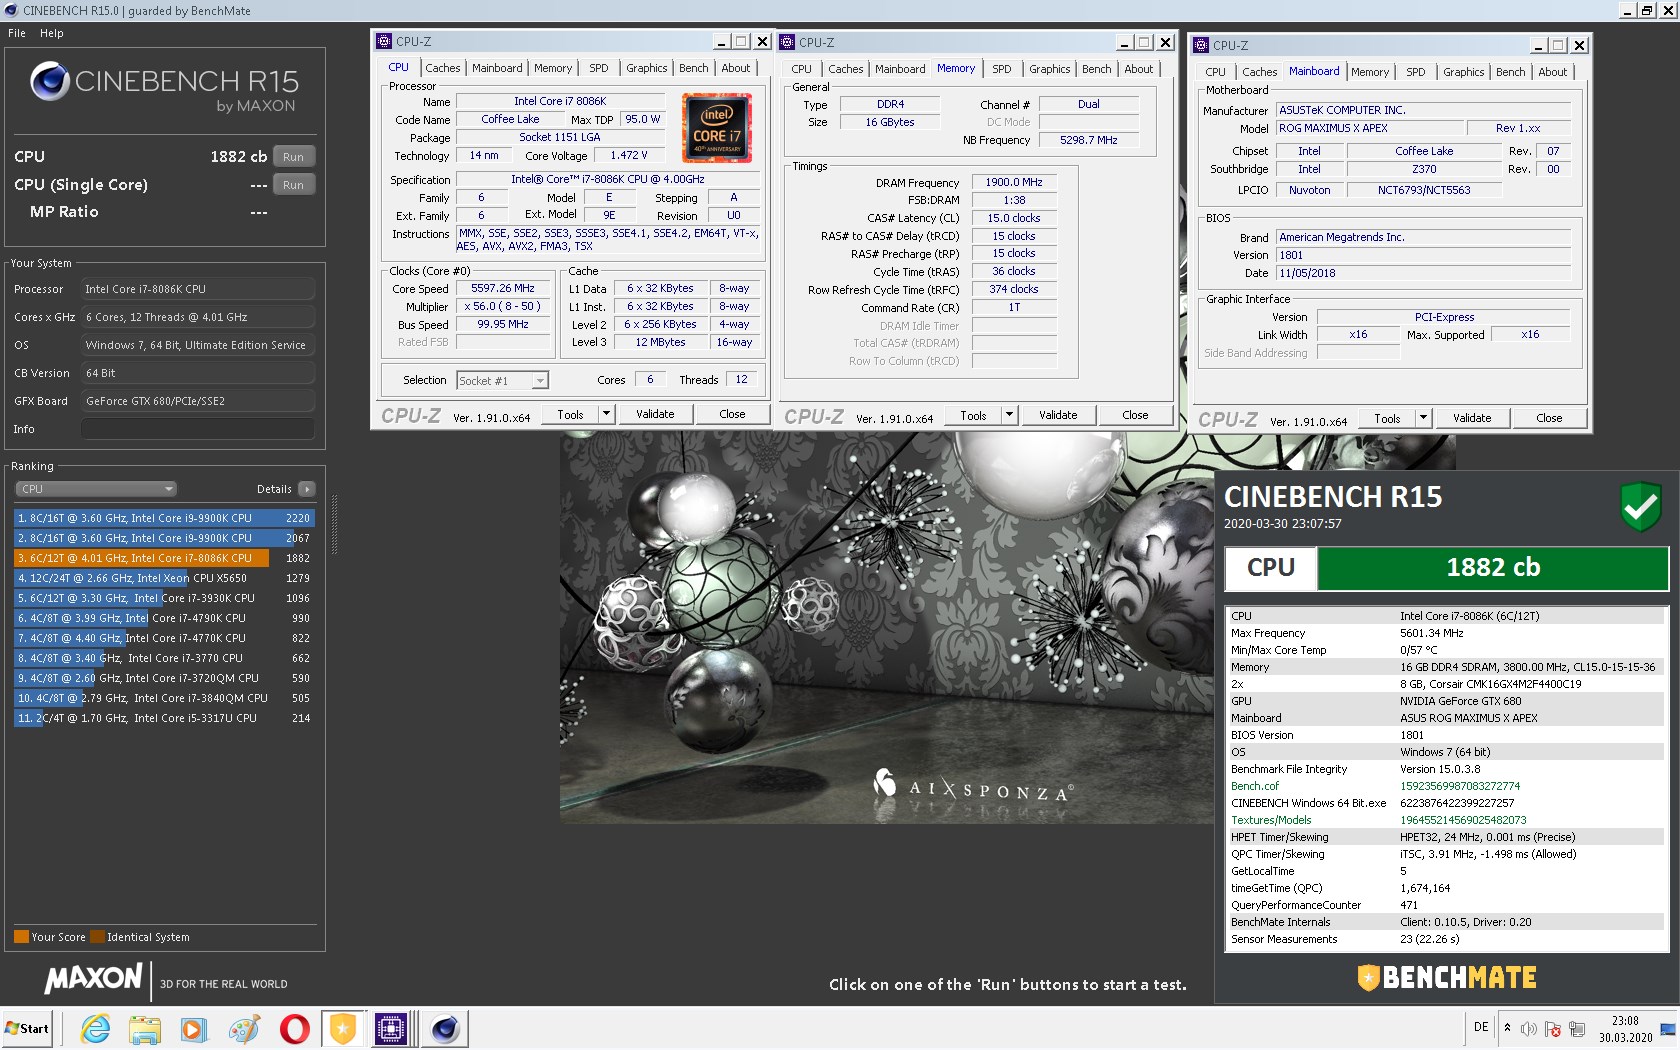Viewport: 1680px width, 1050px height.
Task: Switch to Bench tab in first CPU-Z
Action: tap(694, 68)
